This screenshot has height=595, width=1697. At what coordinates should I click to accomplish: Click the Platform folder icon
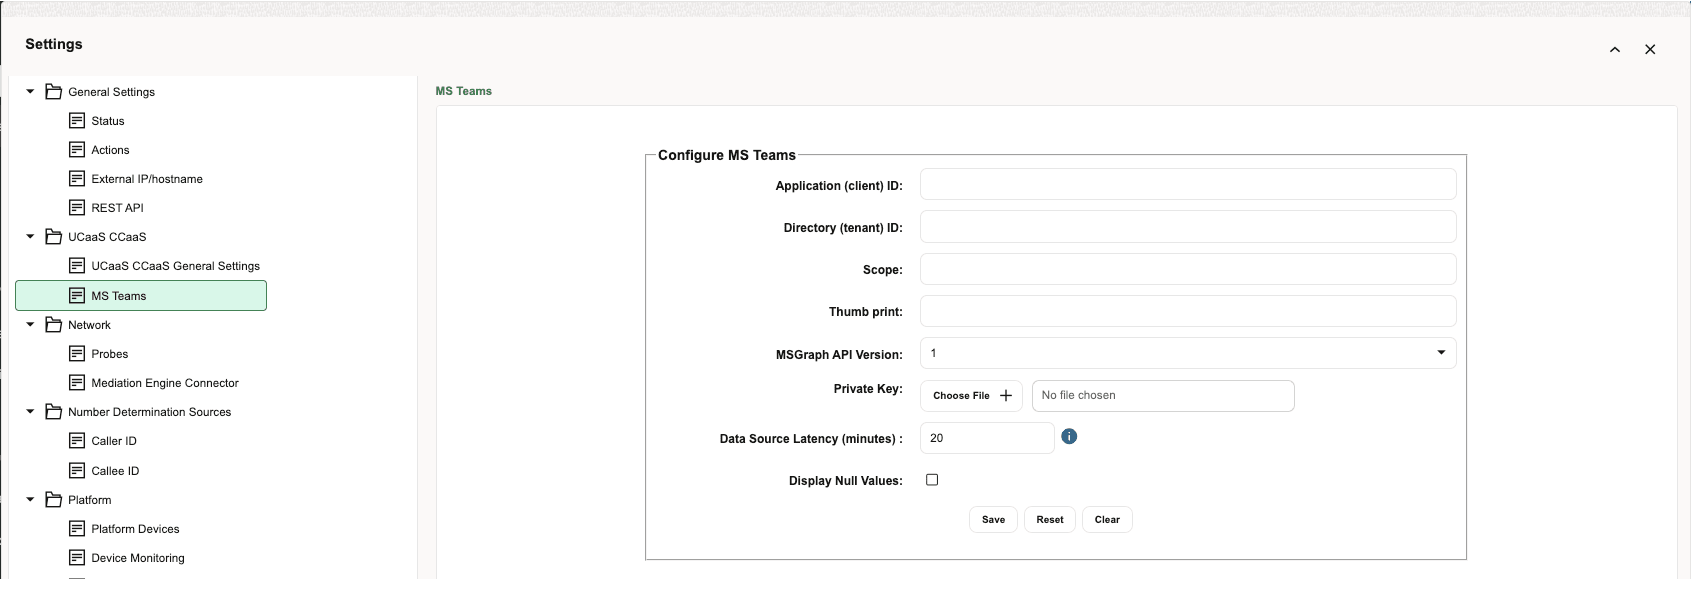tap(54, 499)
